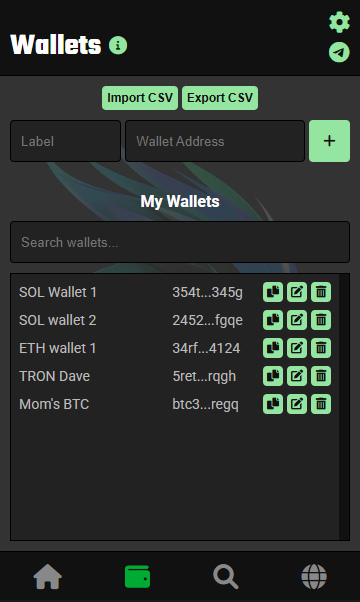Screen dimensions: 360x602
Task: Click address 354t...345g
Action: [x=208, y=293]
